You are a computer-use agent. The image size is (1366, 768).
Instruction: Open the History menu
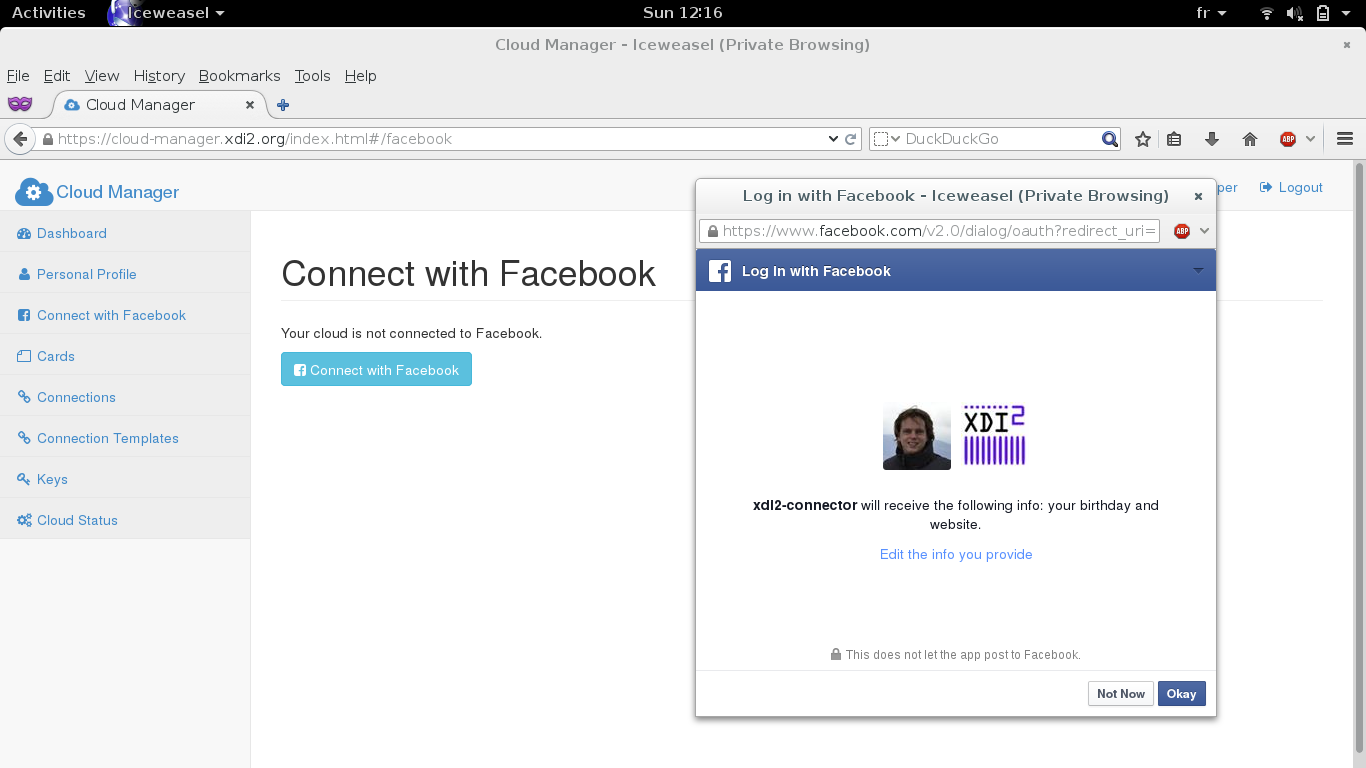[x=159, y=76]
